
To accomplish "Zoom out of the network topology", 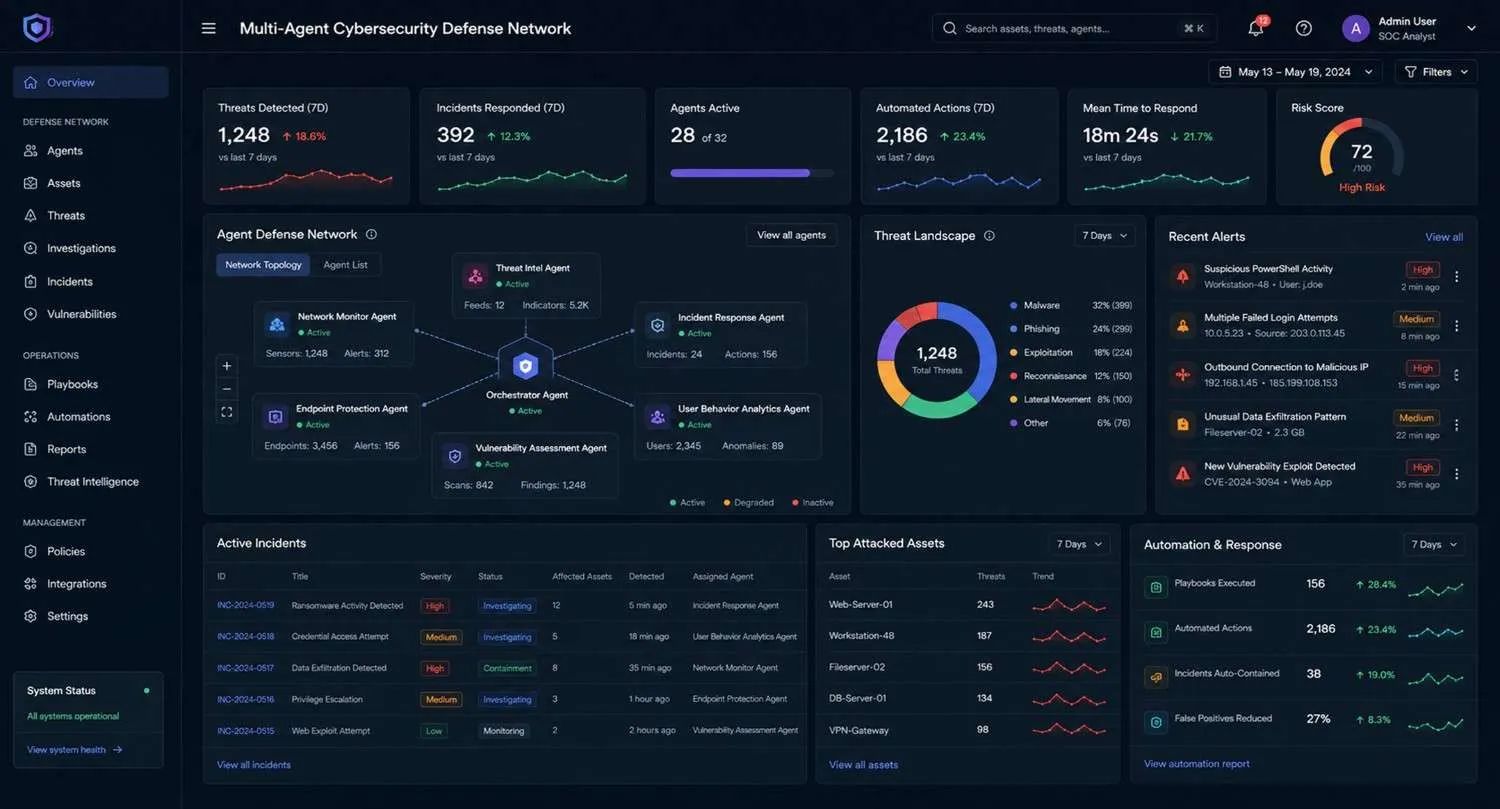I will pyautogui.click(x=227, y=389).
